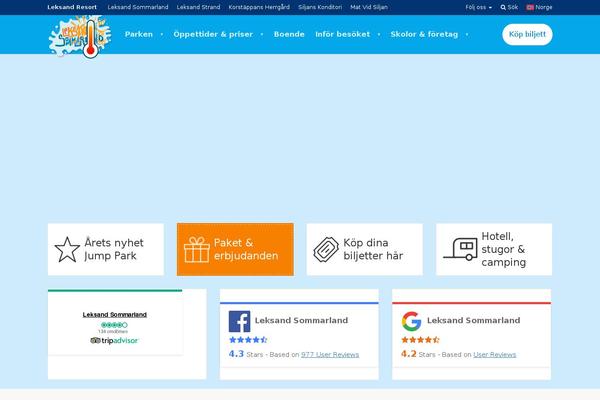Image resolution: width=600 pixels, height=400 pixels.
Task: Click Leksand Sommarland title in Facebook card
Action: point(301,320)
